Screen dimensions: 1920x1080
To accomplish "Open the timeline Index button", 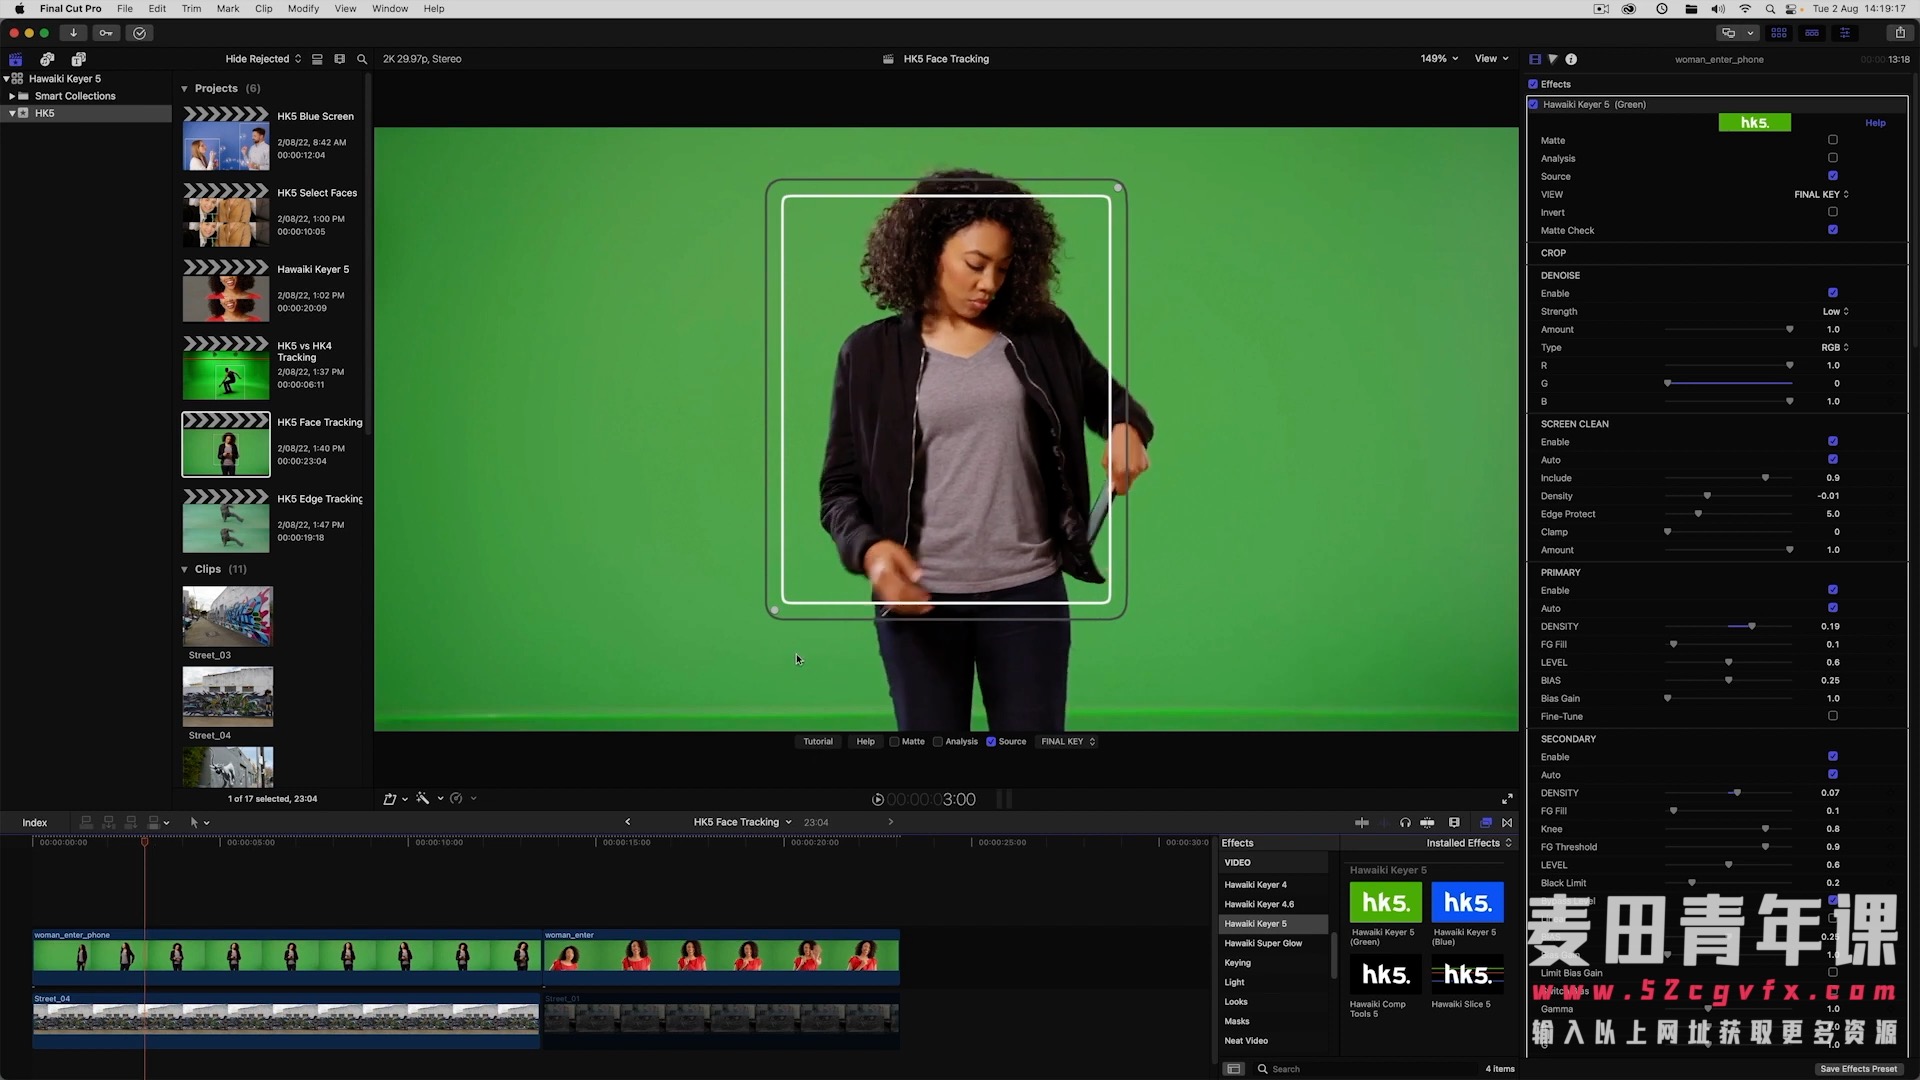I will coord(35,823).
